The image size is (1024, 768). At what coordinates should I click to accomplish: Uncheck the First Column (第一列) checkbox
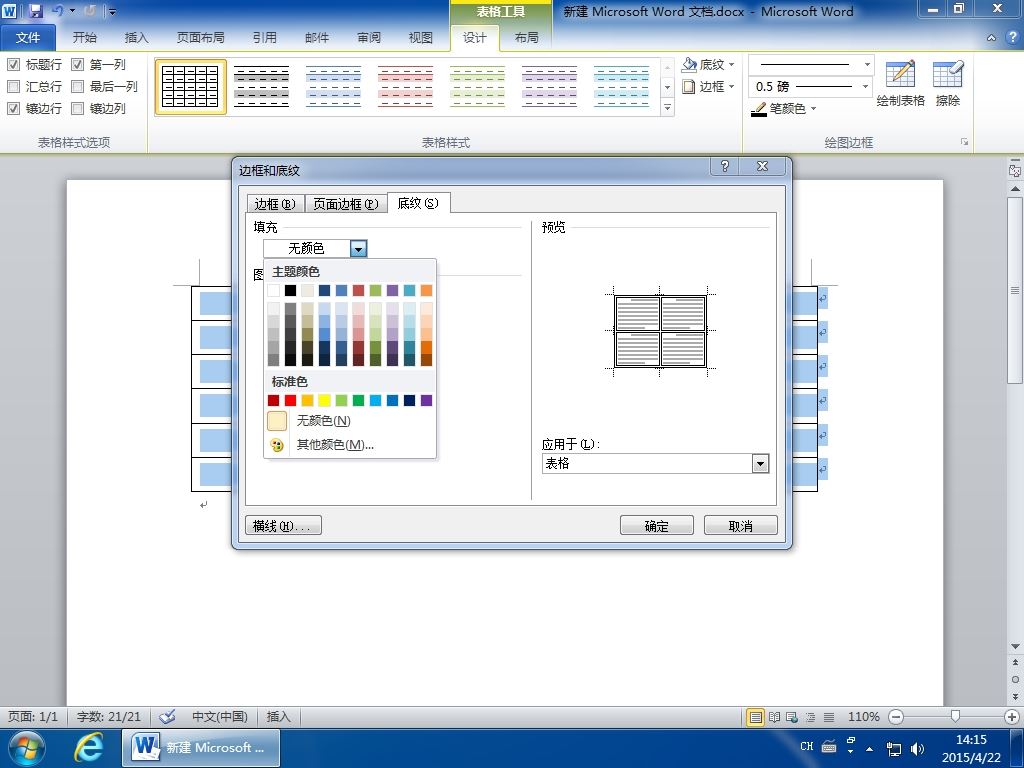tap(77, 65)
